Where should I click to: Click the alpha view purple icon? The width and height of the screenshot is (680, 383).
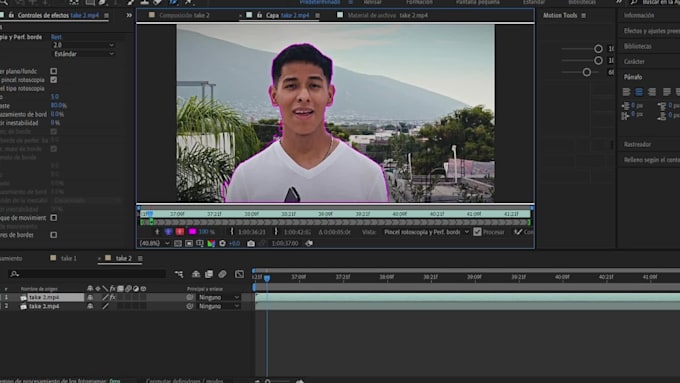click(168, 232)
